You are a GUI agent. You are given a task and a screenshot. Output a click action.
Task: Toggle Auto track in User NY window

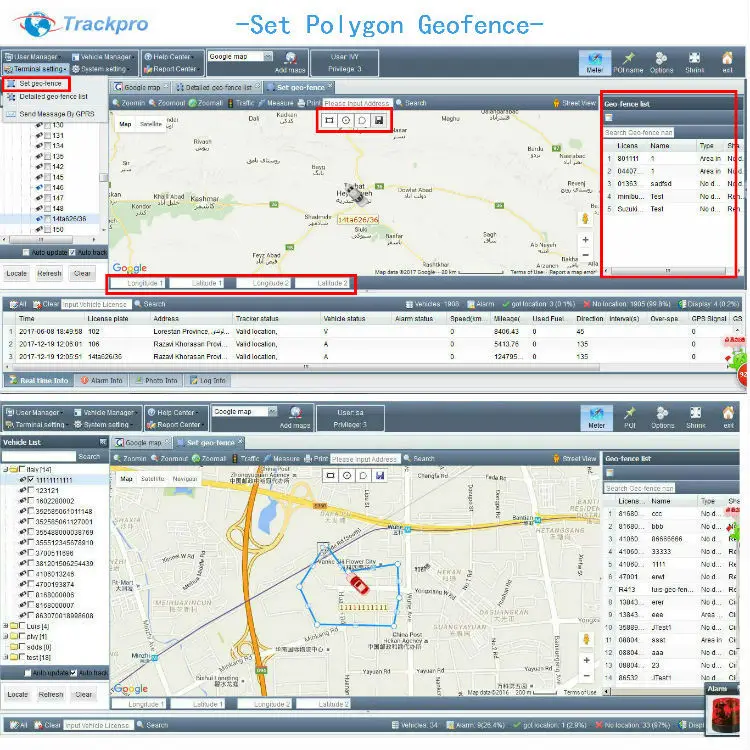[72, 252]
